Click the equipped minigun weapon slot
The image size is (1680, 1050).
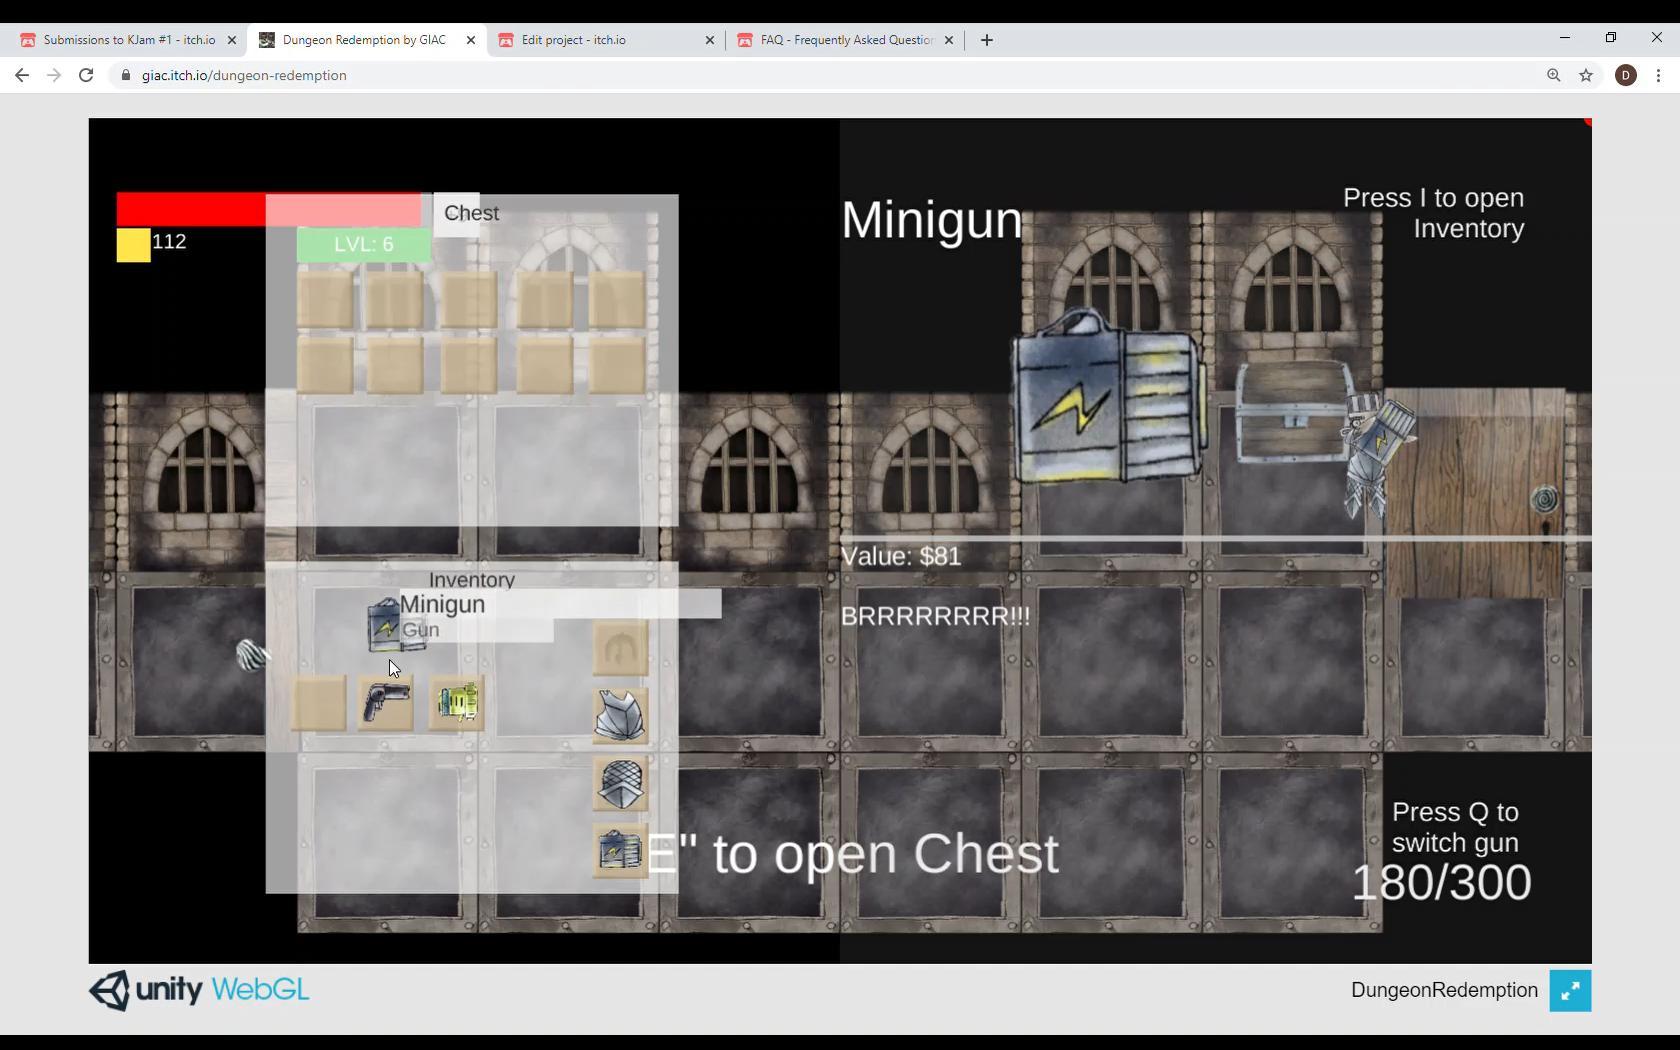pyautogui.click(x=620, y=851)
